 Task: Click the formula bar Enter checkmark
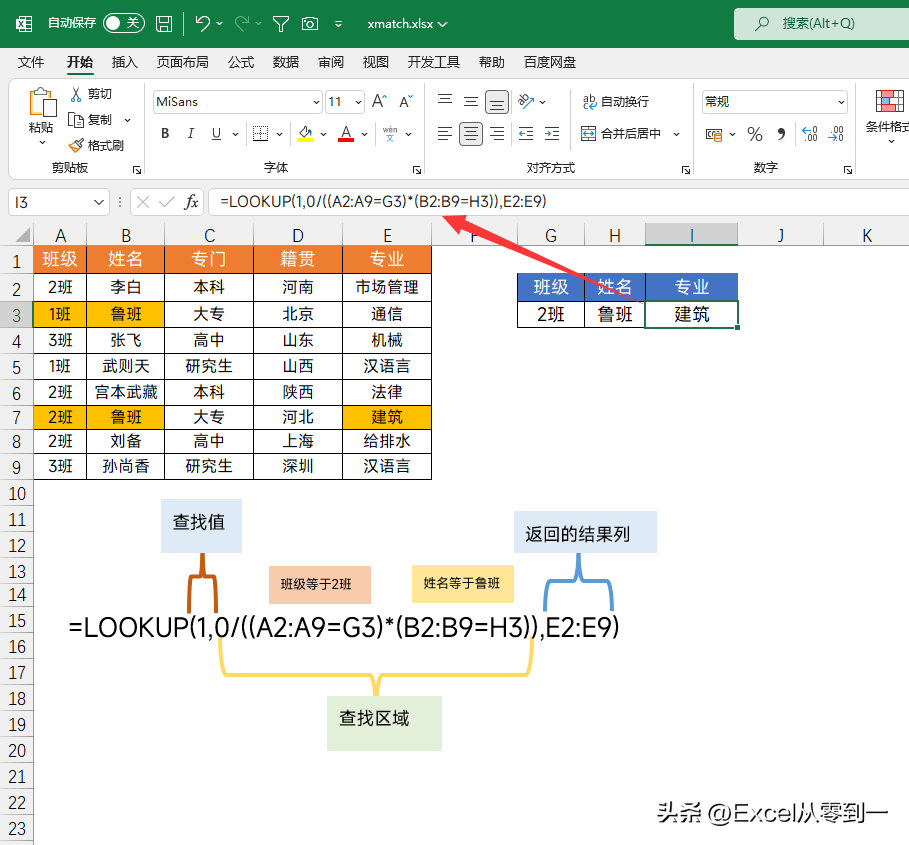click(x=167, y=202)
